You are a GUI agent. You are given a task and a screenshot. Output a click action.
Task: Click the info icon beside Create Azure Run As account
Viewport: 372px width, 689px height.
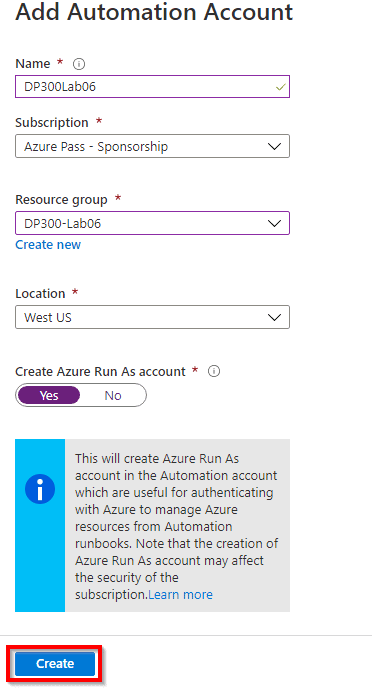214,371
